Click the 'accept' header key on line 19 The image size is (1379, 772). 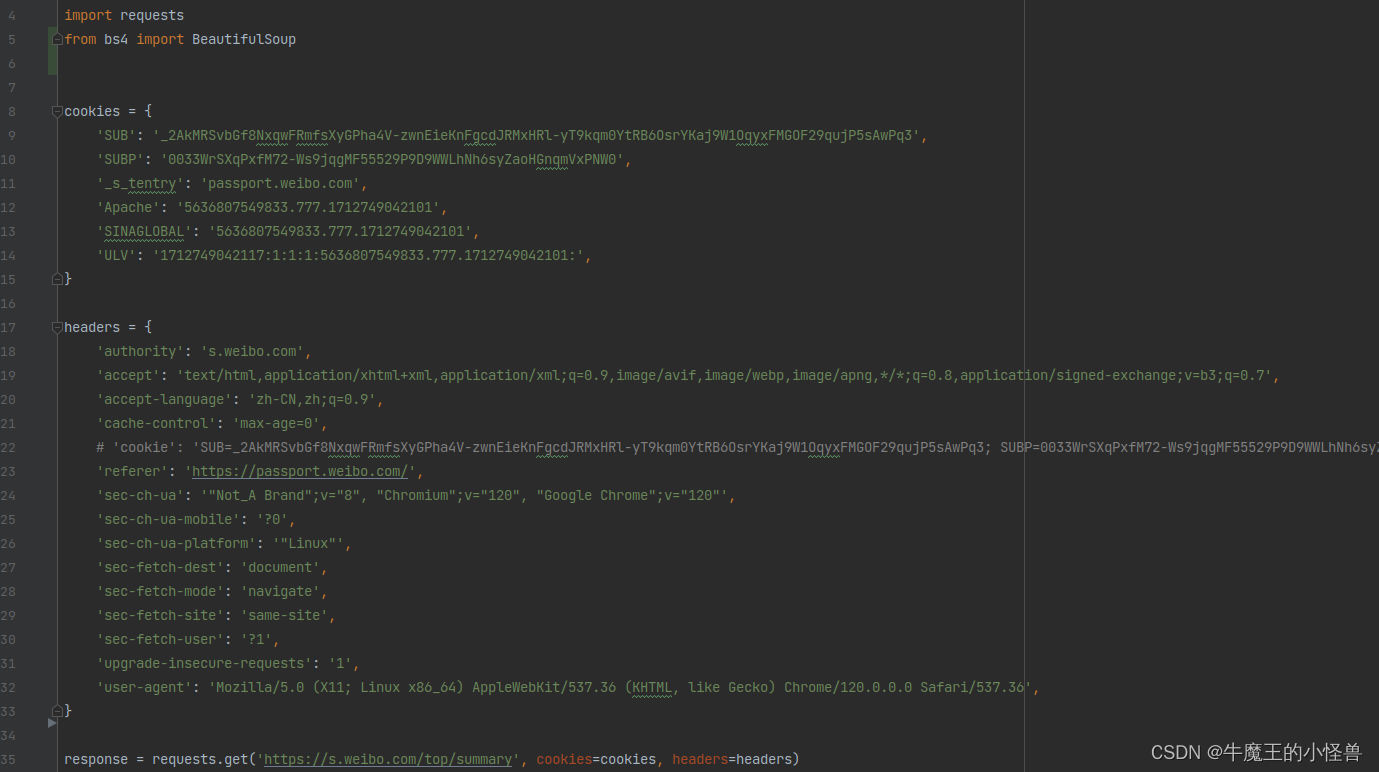tap(128, 375)
